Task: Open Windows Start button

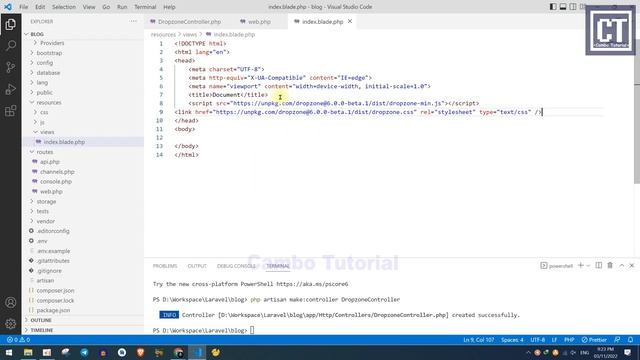Action: pyautogui.click(x=9, y=352)
